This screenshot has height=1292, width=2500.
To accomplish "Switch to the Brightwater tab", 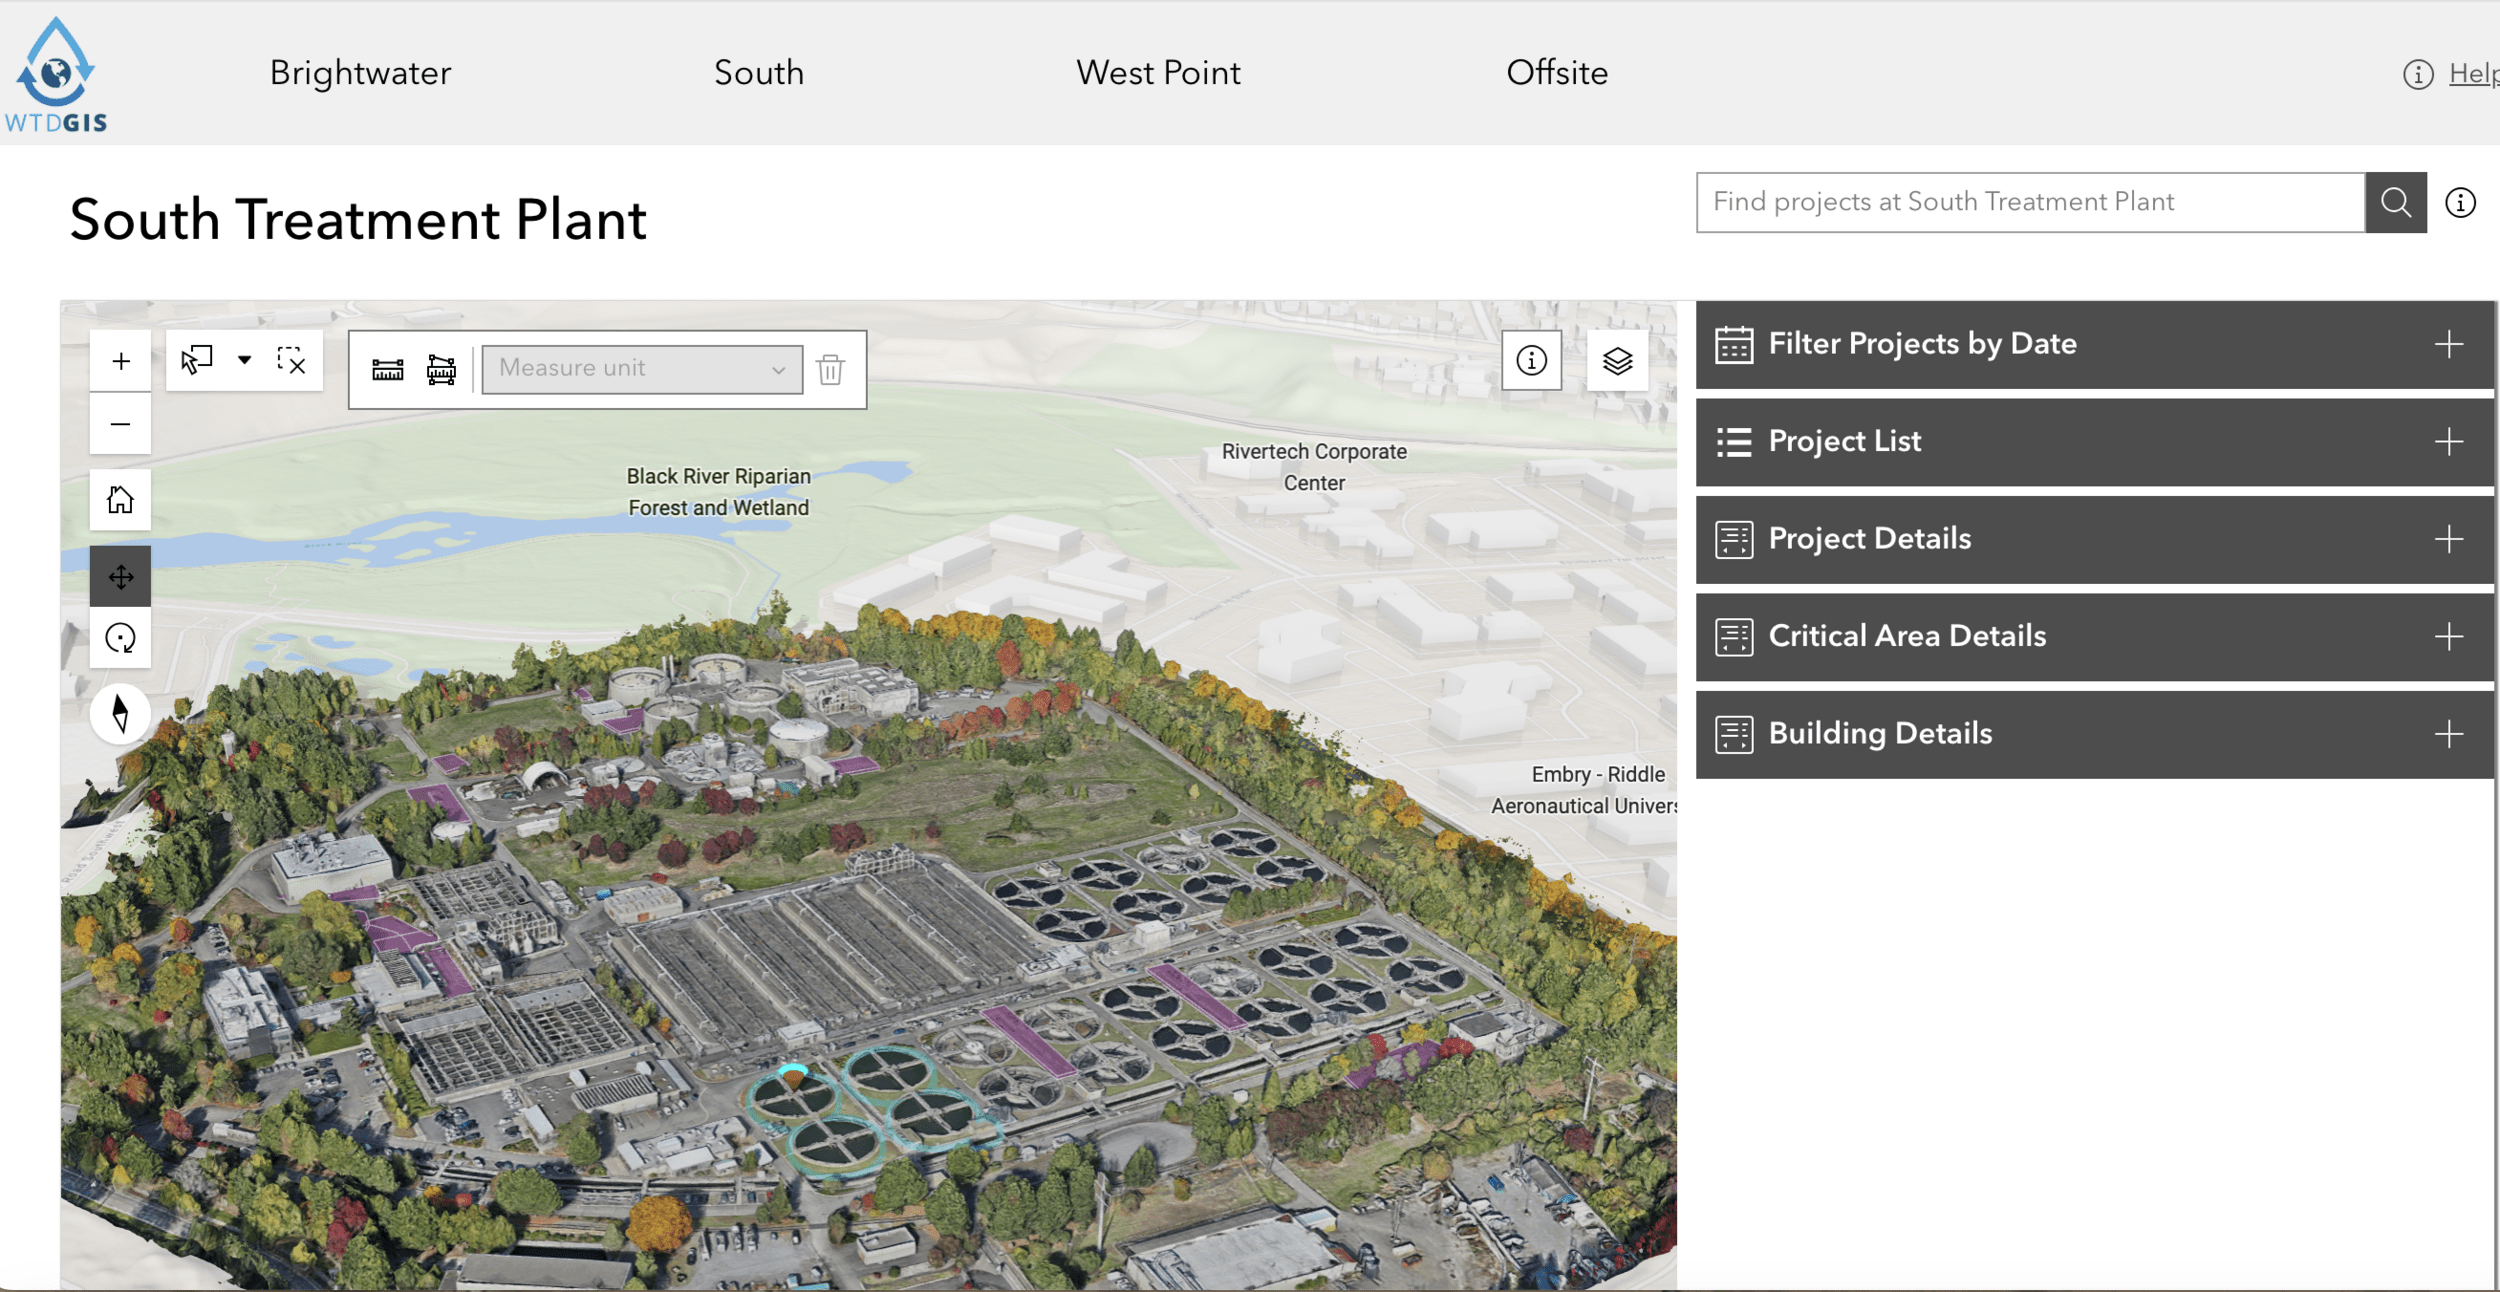I will [x=360, y=73].
